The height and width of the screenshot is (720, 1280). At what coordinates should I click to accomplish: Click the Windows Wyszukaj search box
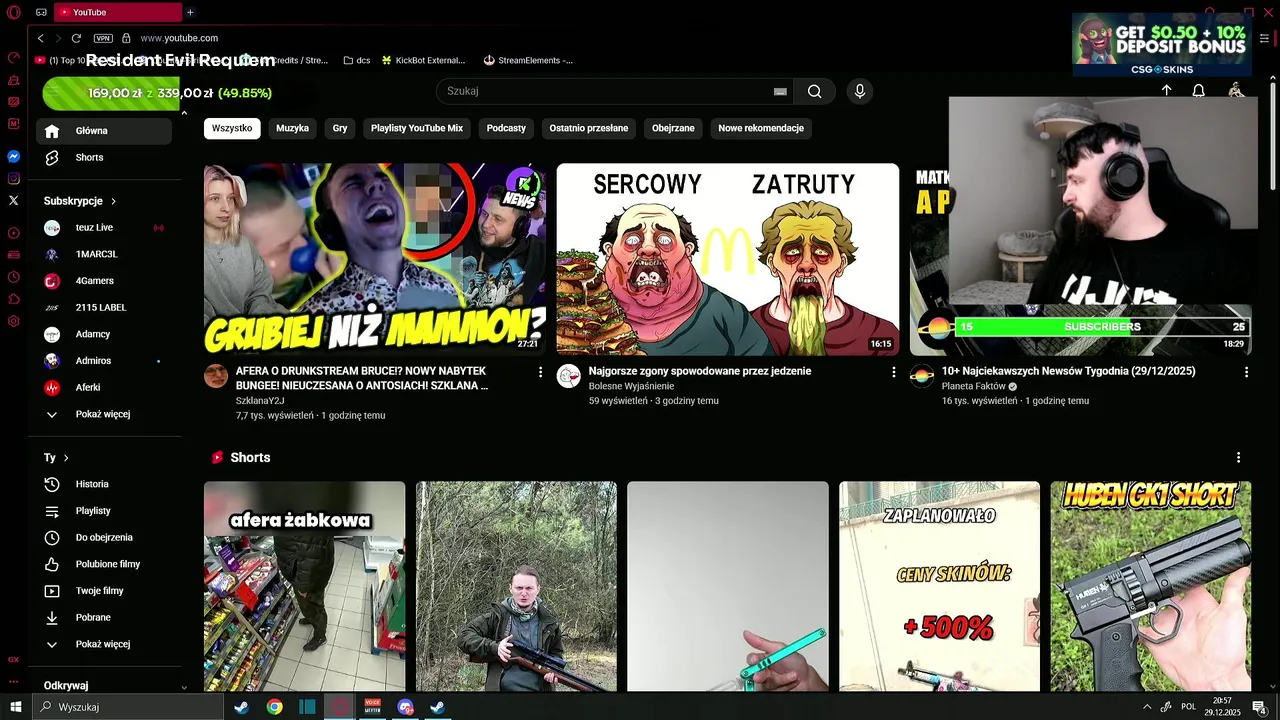[128, 707]
